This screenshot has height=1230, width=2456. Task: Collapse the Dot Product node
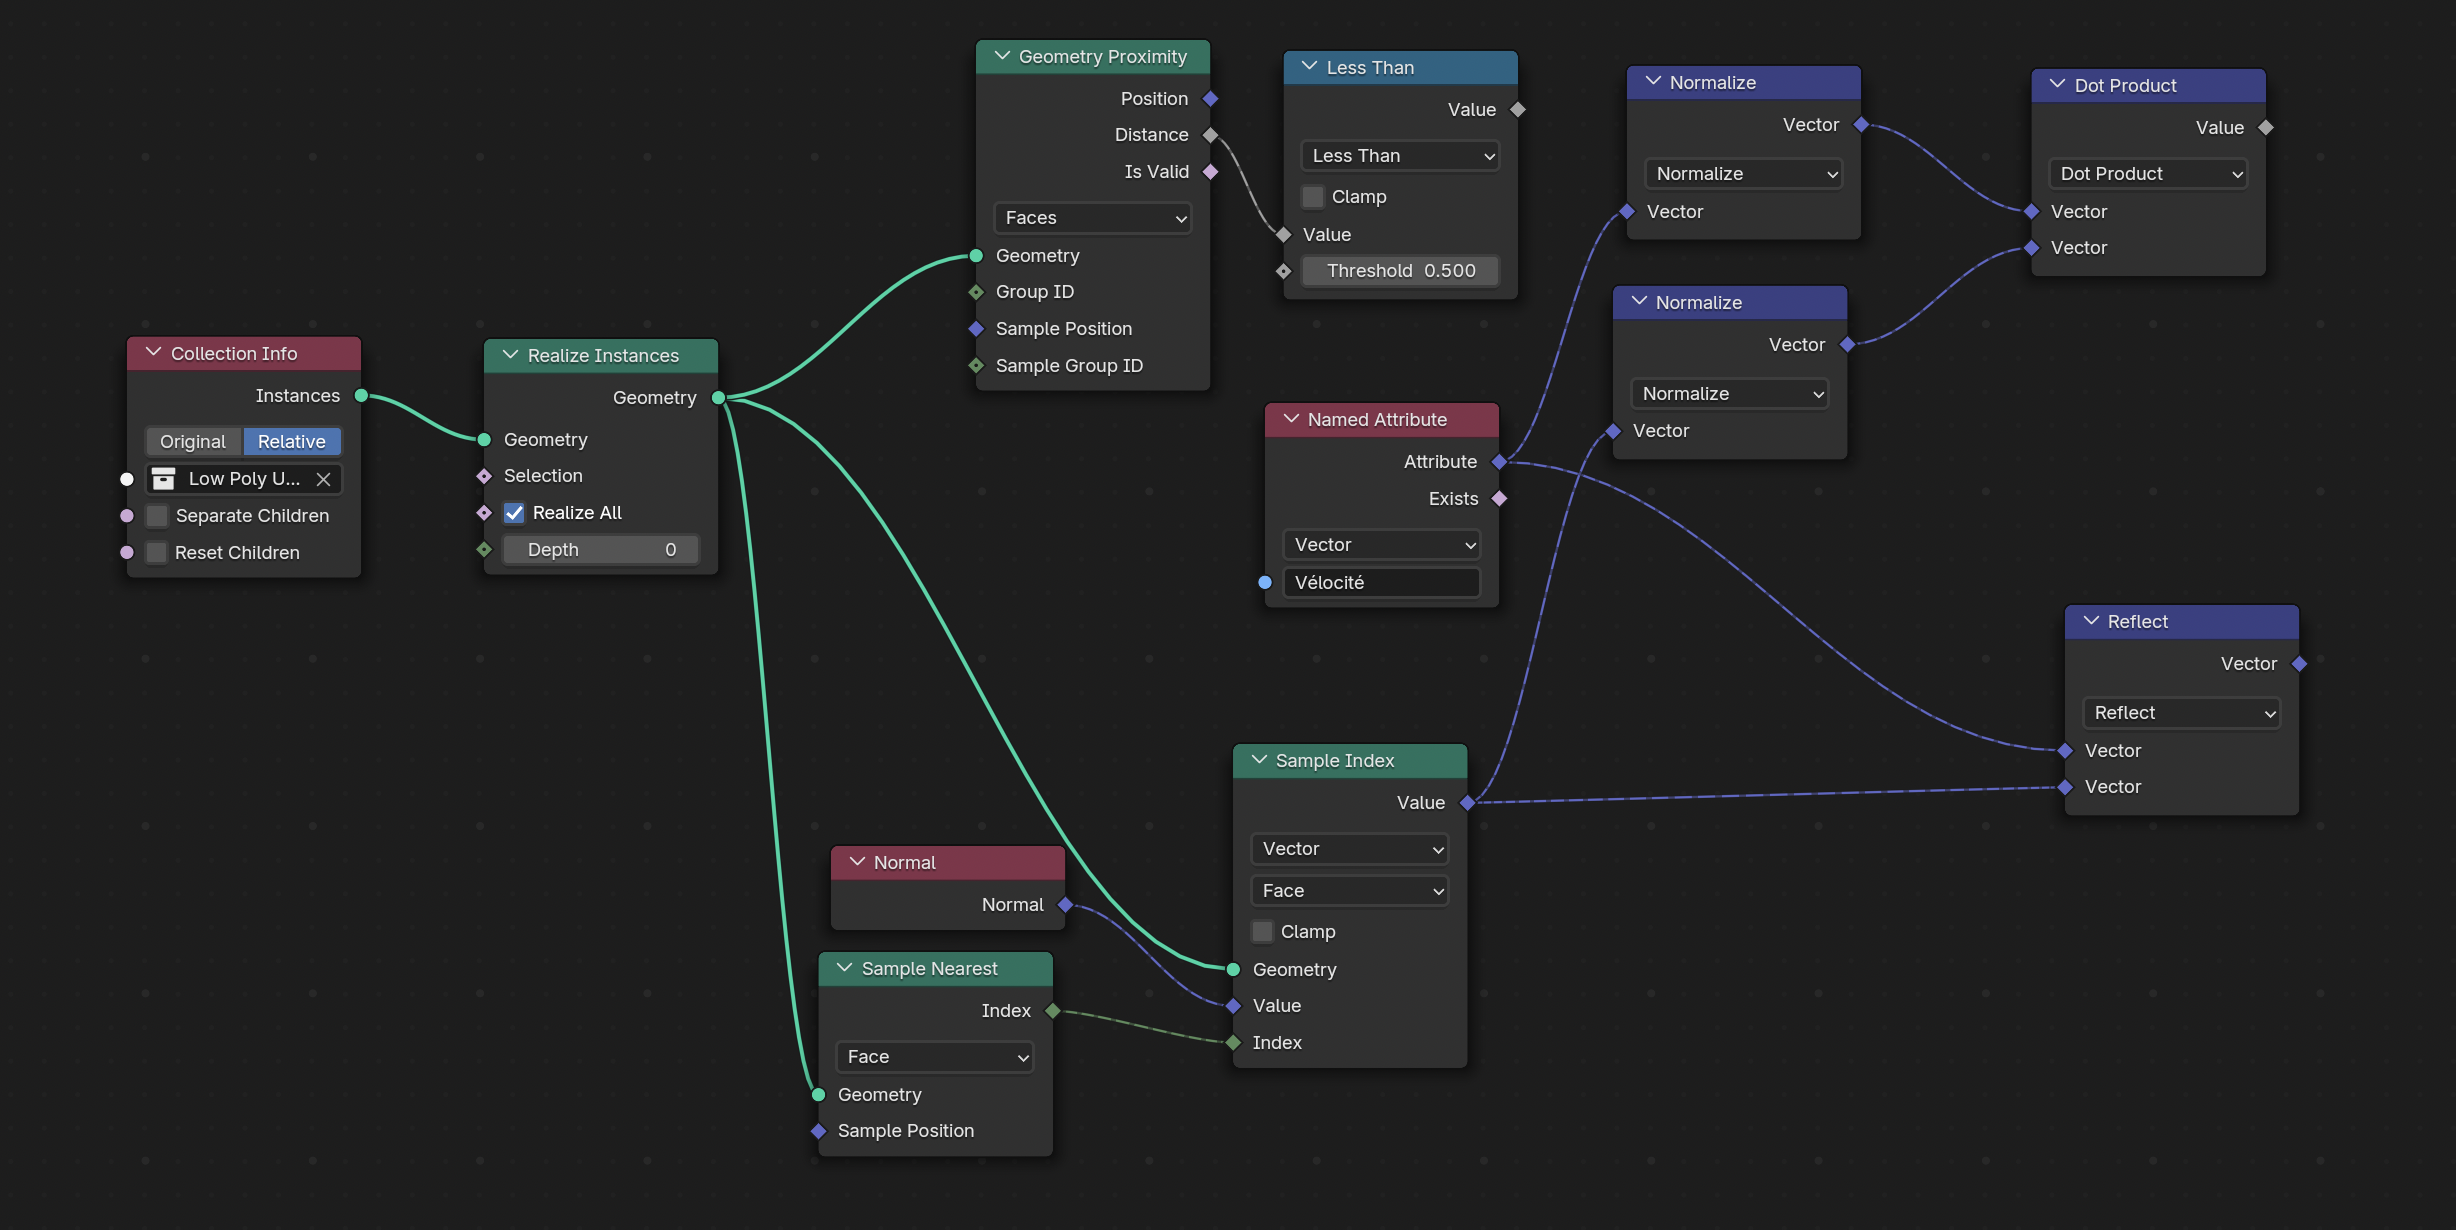coord(2057,85)
